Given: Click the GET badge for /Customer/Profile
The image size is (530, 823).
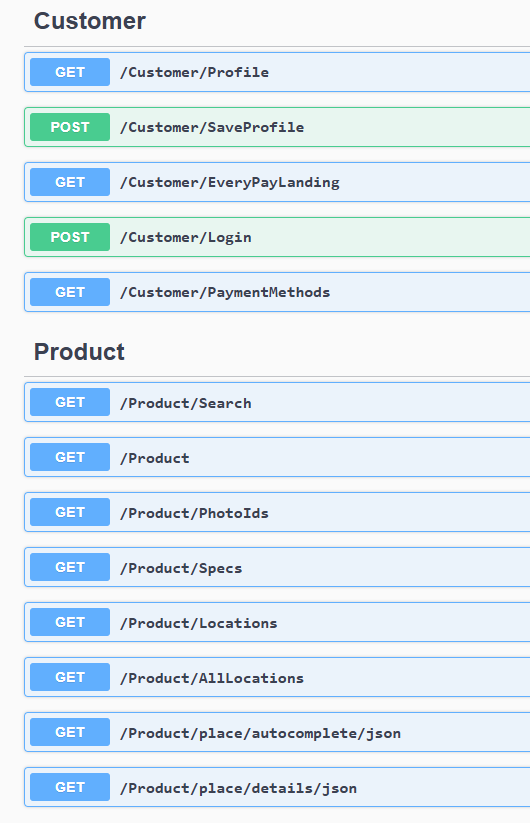Looking at the screenshot, I should (x=70, y=72).
